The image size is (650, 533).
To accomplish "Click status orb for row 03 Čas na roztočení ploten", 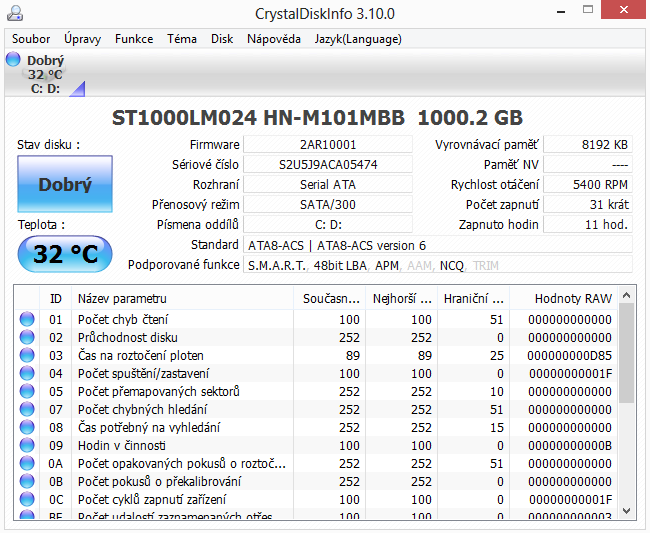I will pyautogui.click(x=27, y=356).
